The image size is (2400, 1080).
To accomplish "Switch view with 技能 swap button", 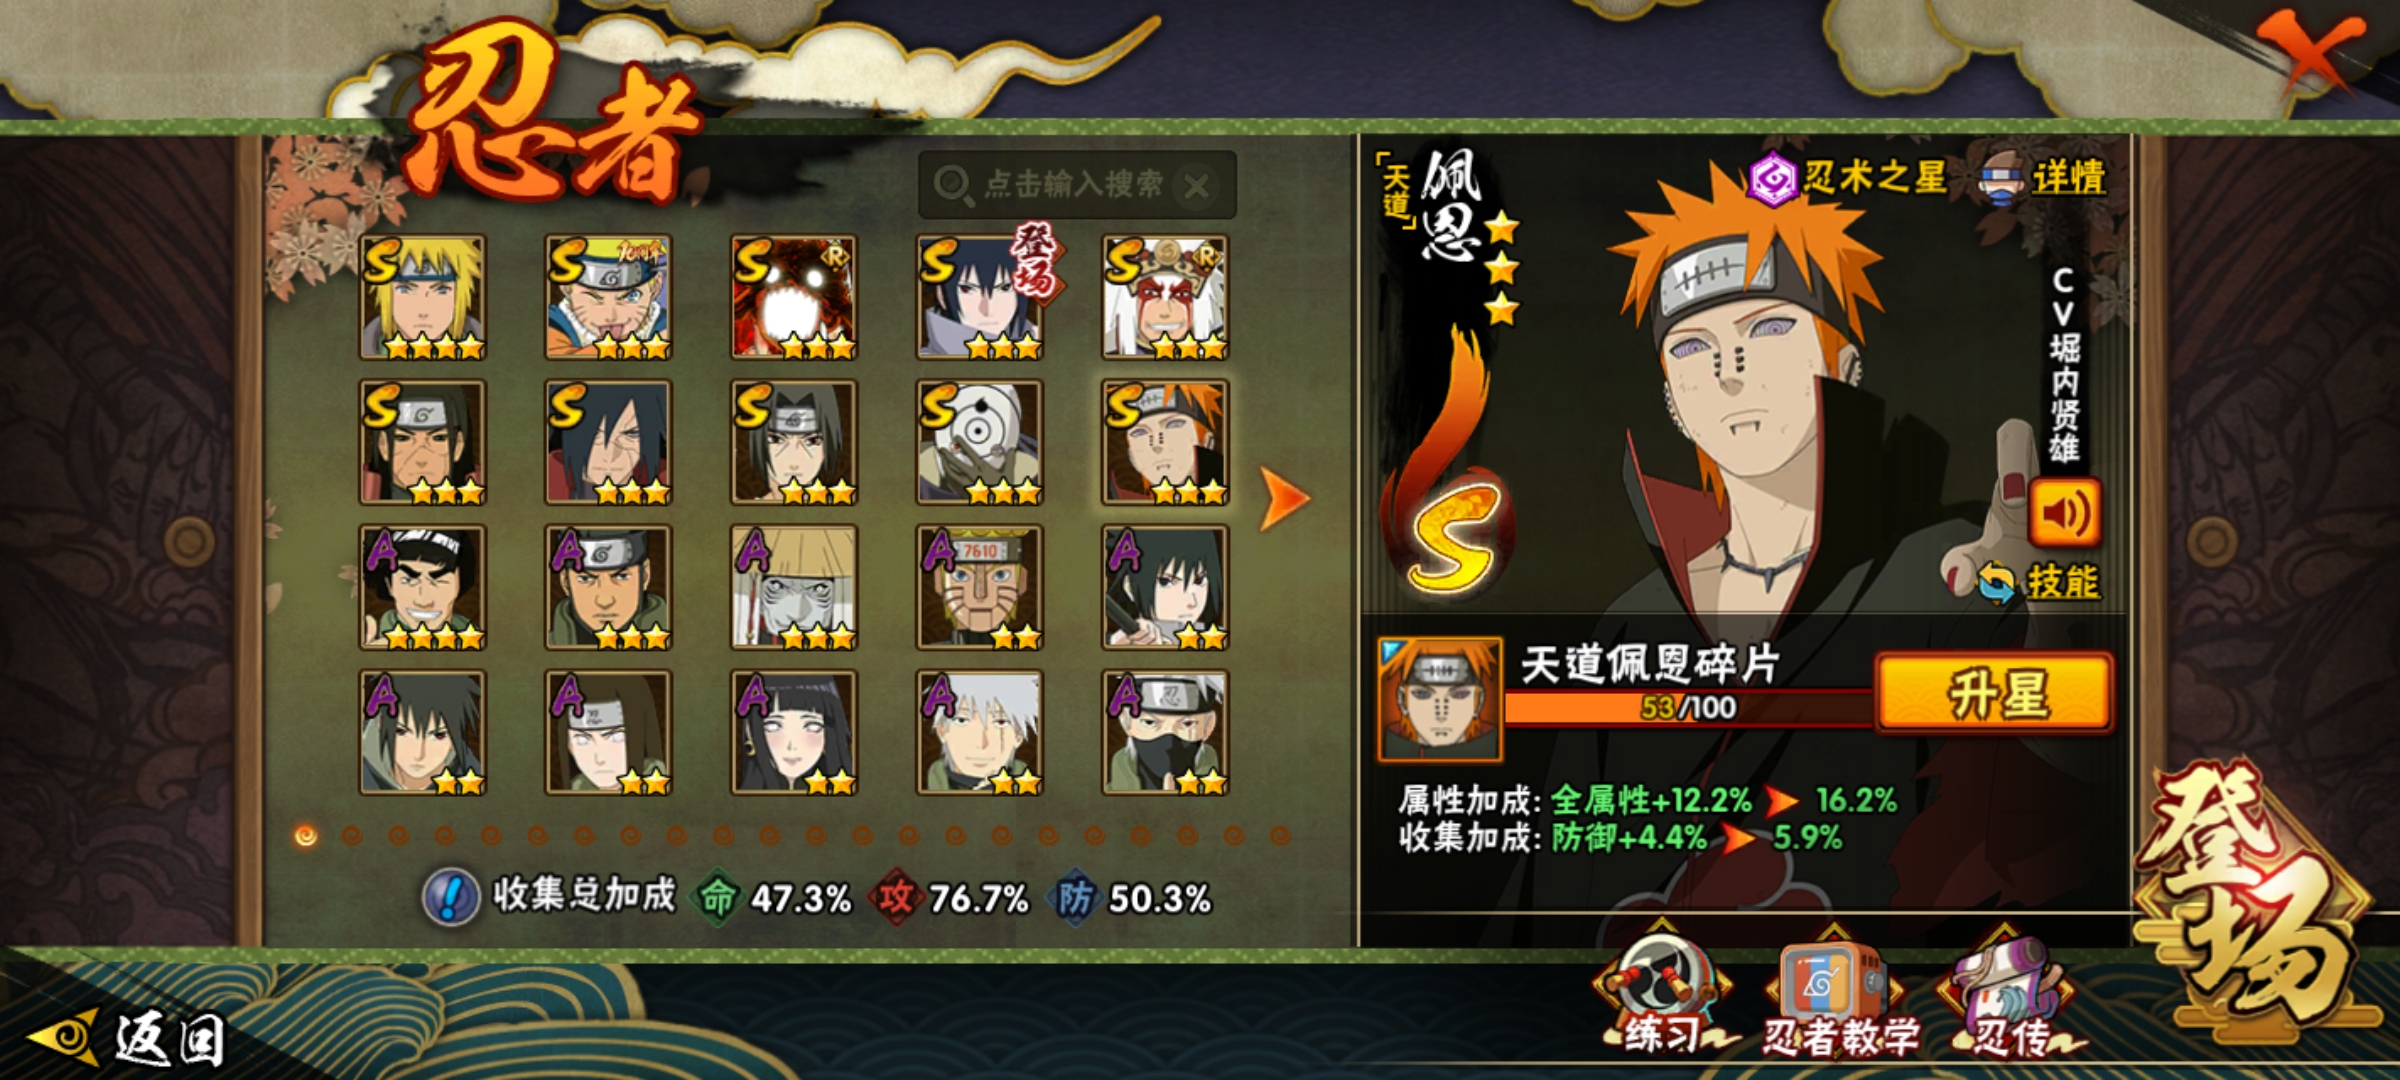I will pos(2039,582).
